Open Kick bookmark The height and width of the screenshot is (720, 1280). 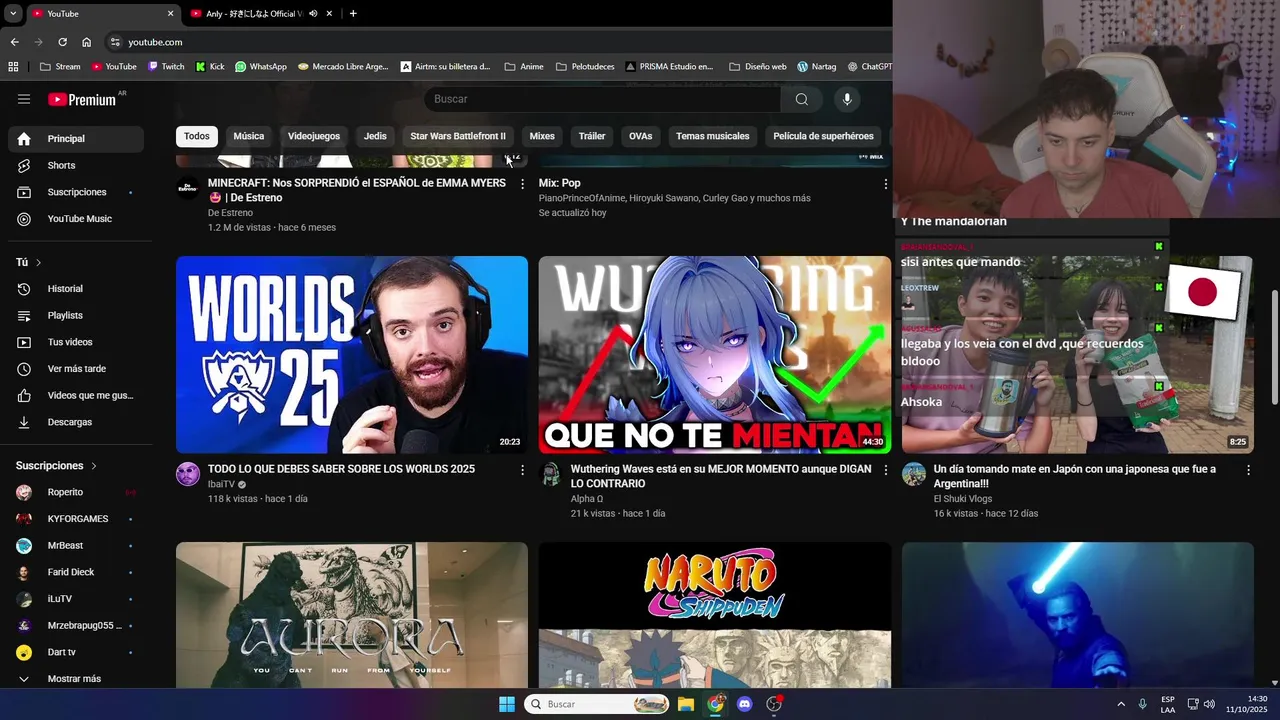click(x=210, y=67)
